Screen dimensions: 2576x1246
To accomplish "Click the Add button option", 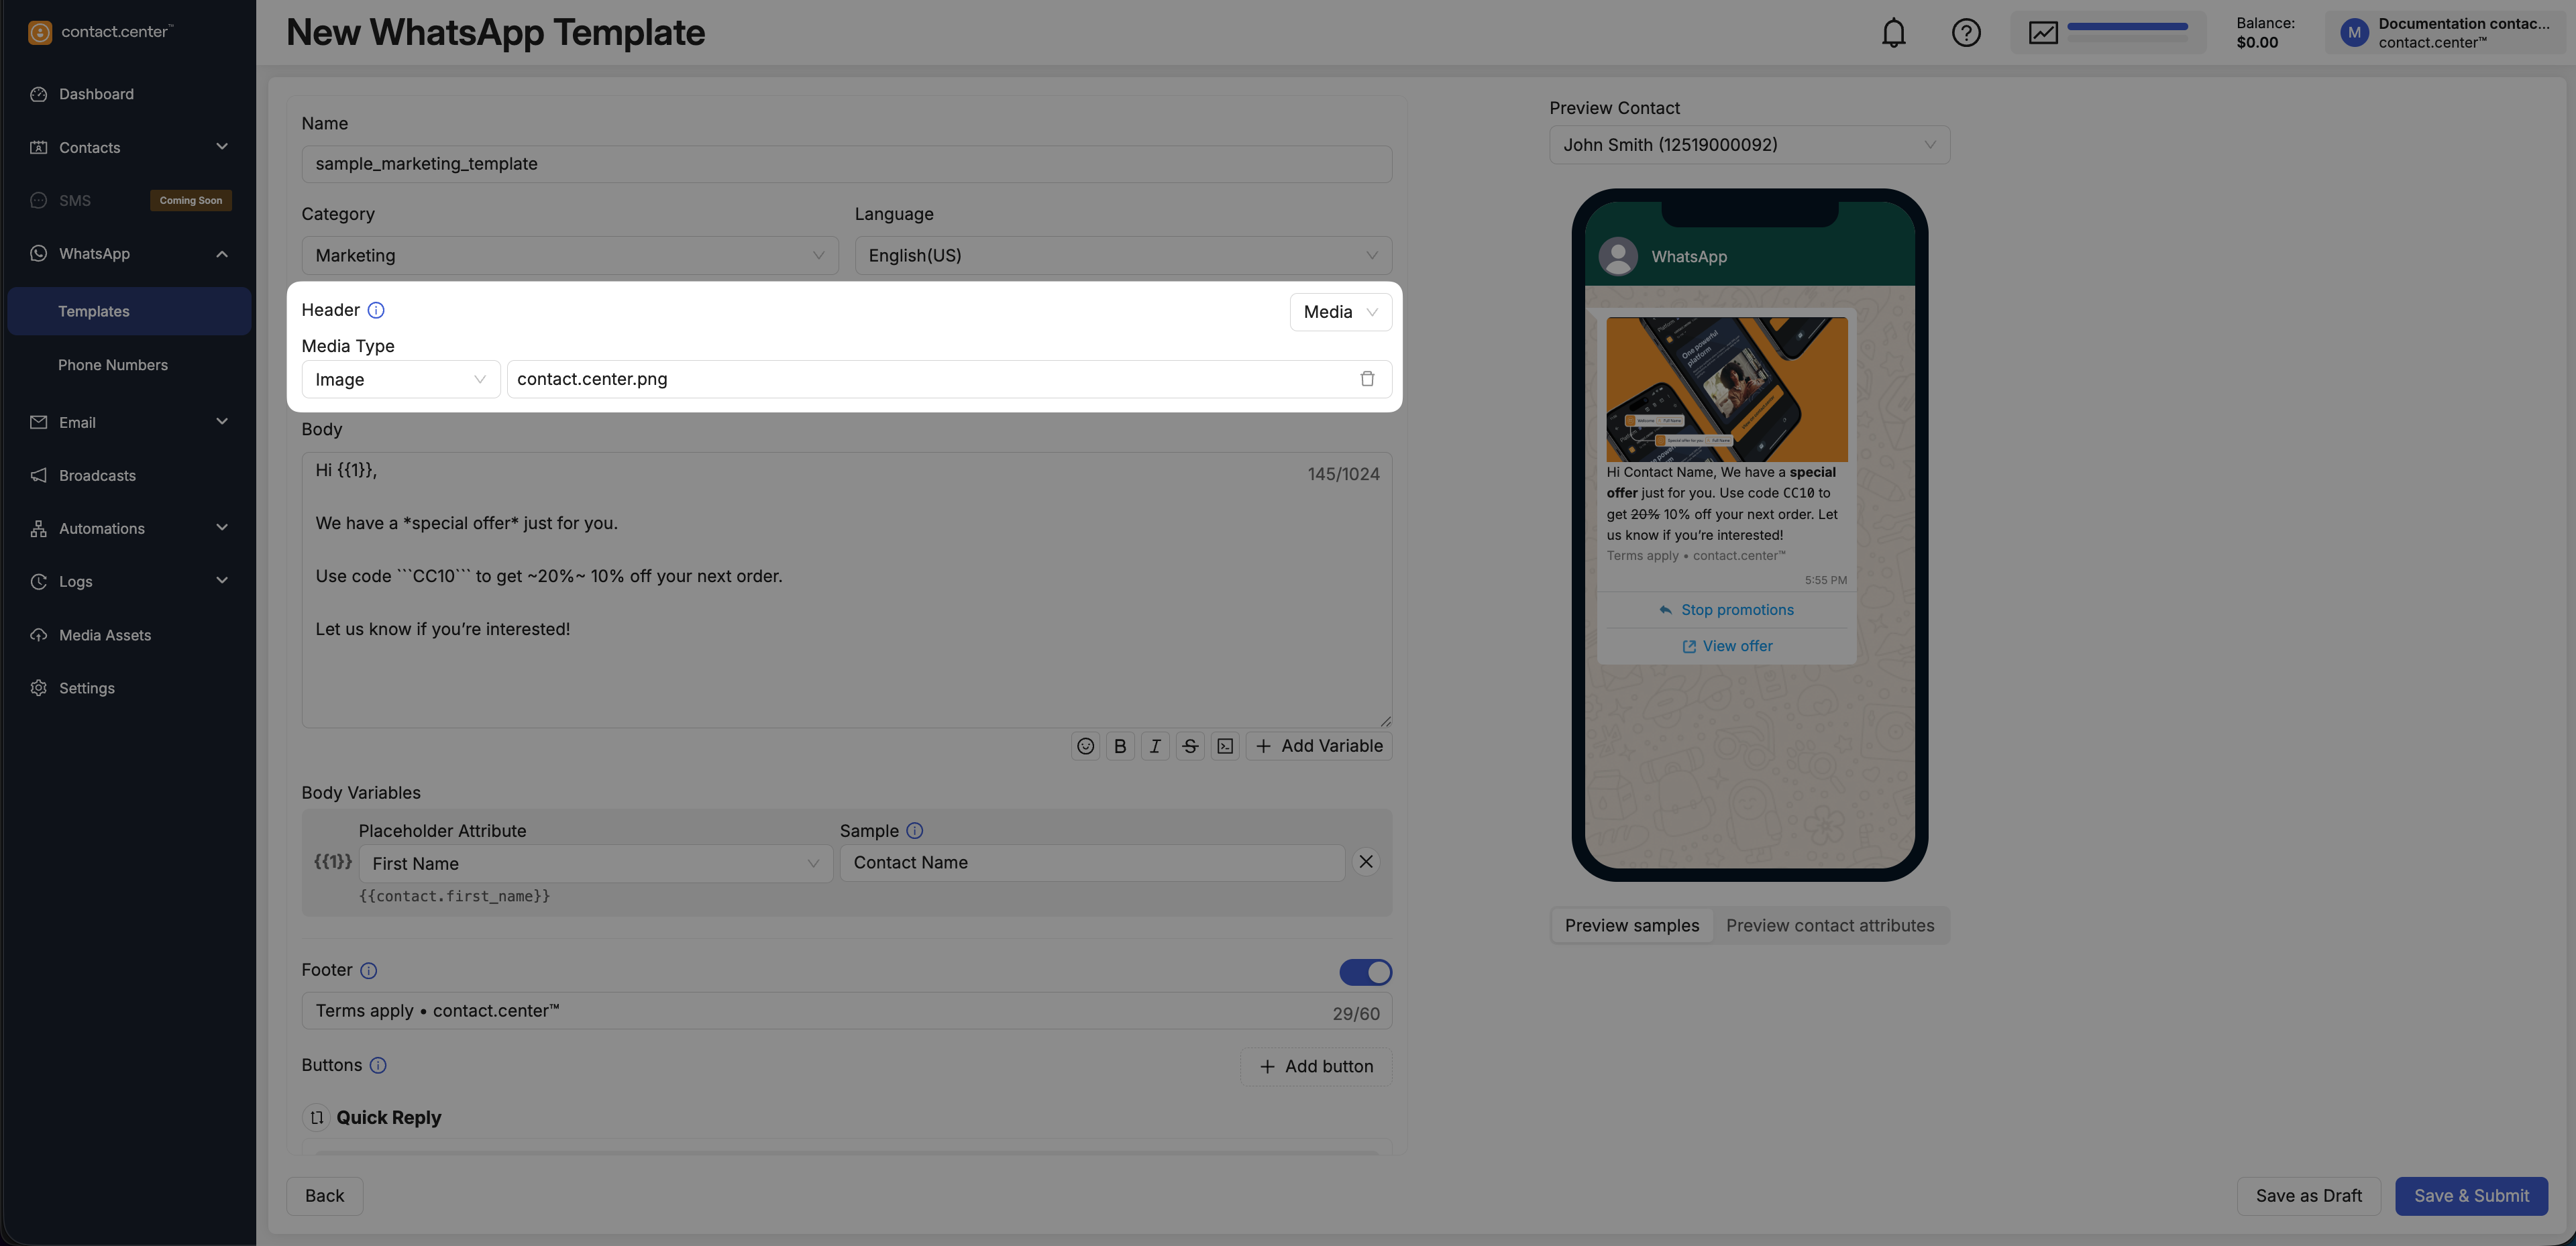I will pyautogui.click(x=1315, y=1067).
